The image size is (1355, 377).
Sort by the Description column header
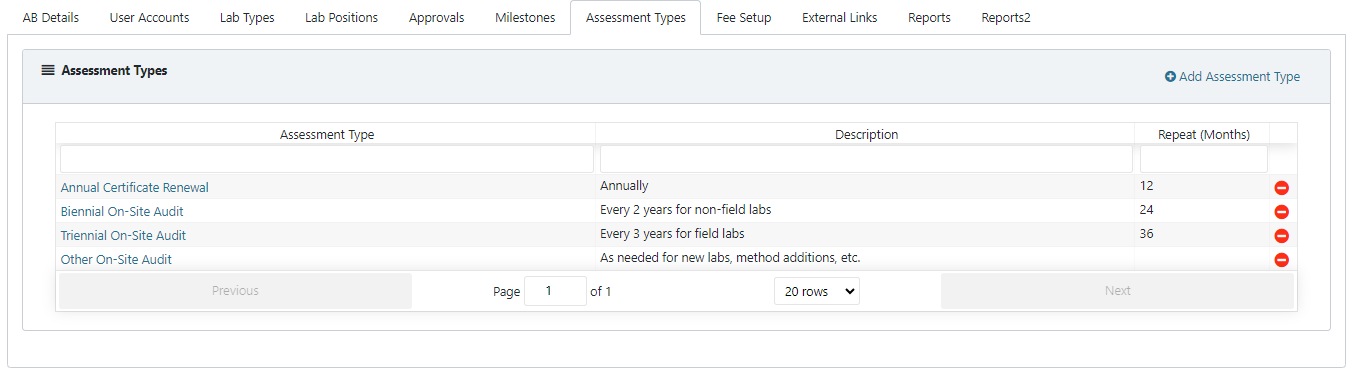(866, 134)
